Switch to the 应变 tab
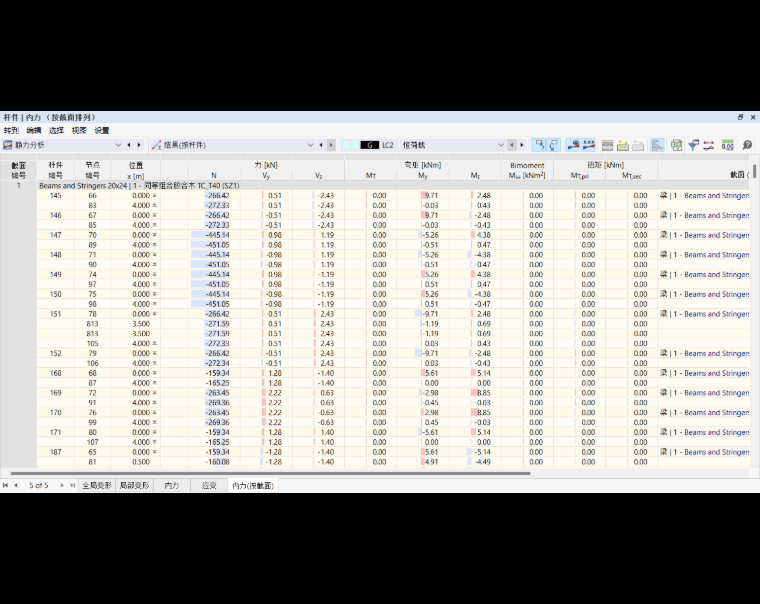Screen dimensions: 760x604 pos(209,485)
